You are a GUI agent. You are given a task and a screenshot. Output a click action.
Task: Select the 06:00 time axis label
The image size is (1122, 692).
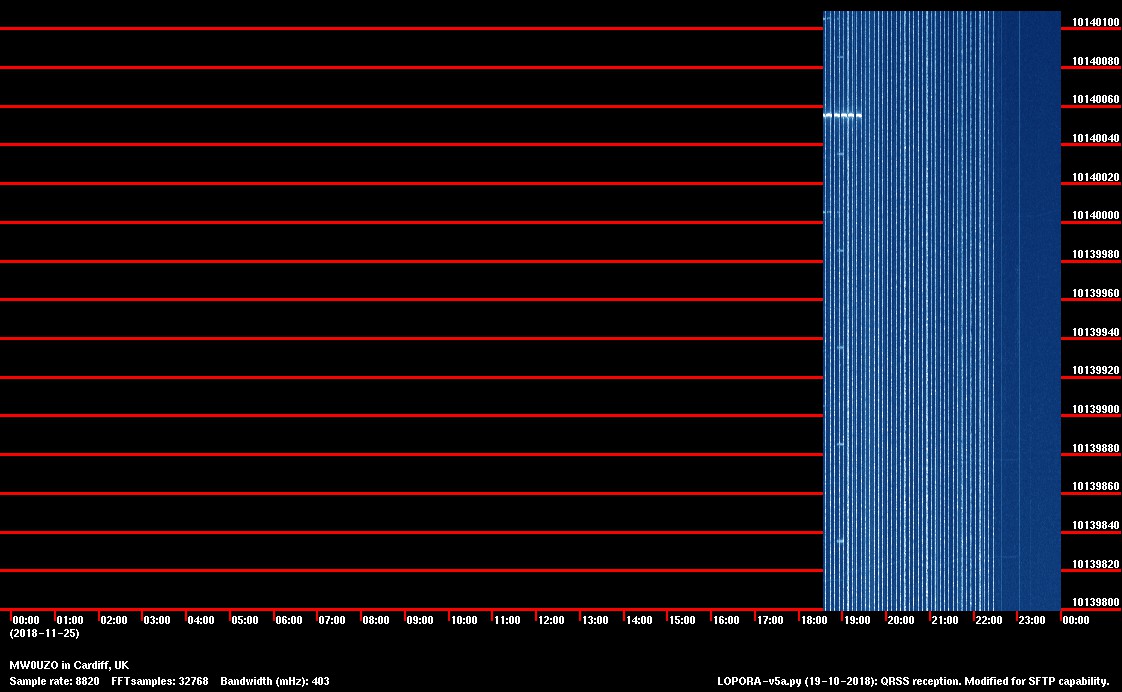click(288, 621)
